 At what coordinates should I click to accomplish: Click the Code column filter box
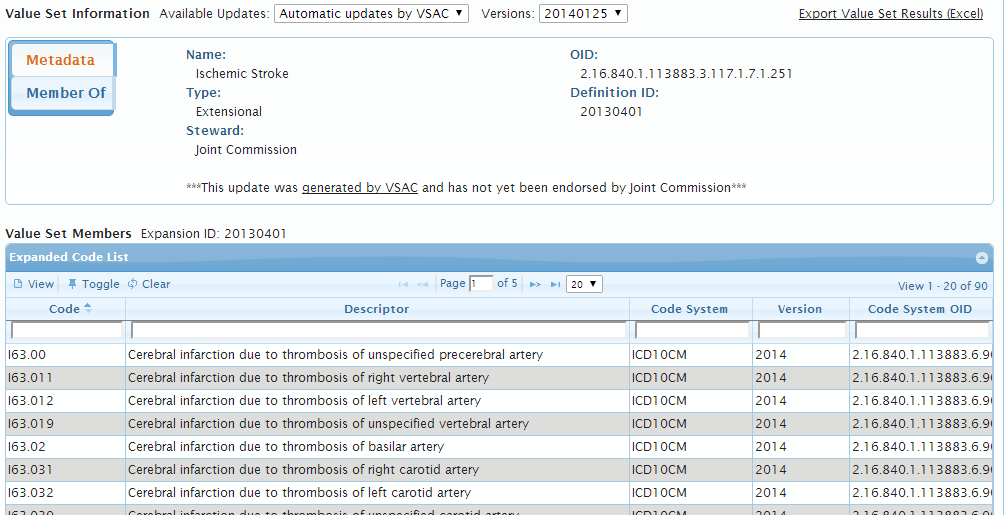(66, 330)
